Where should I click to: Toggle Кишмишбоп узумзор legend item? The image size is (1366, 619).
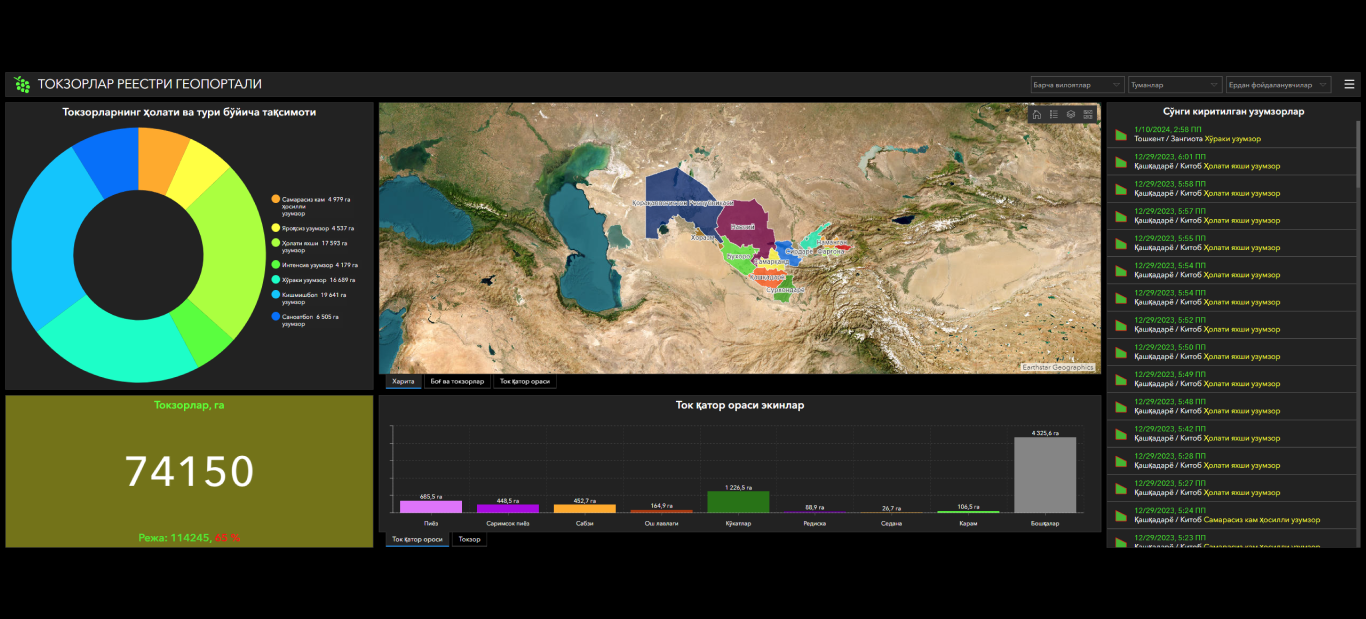coord(276,298)
